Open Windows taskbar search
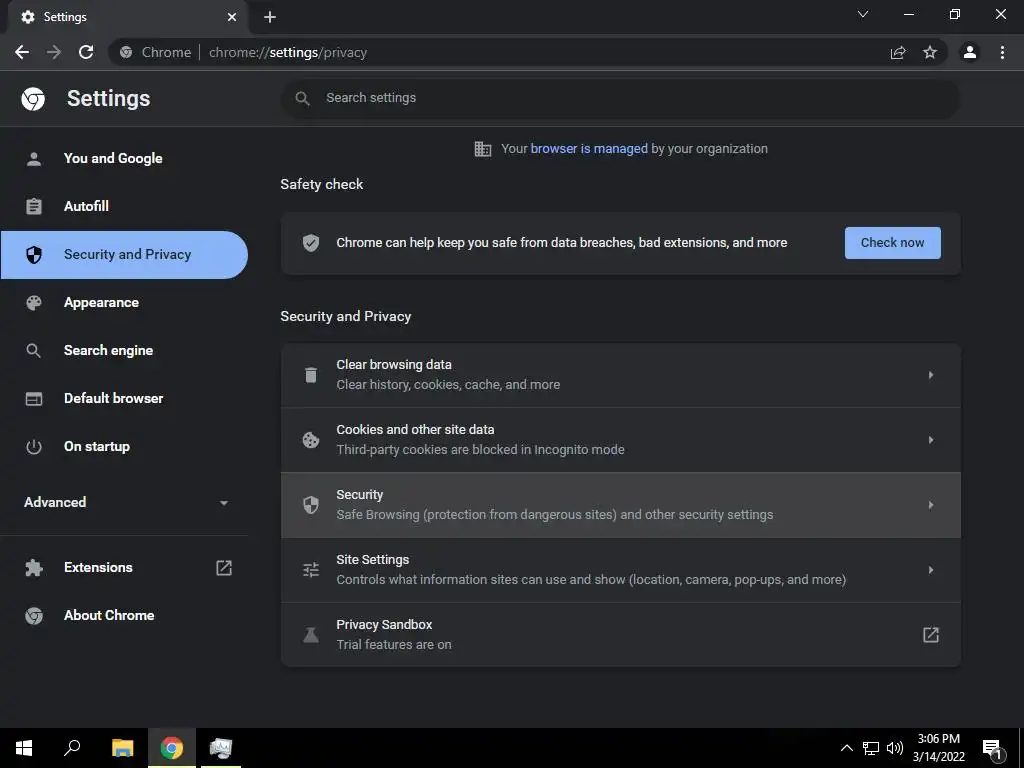The height and width of the screenshot is (768, 1024). (72, 748)
